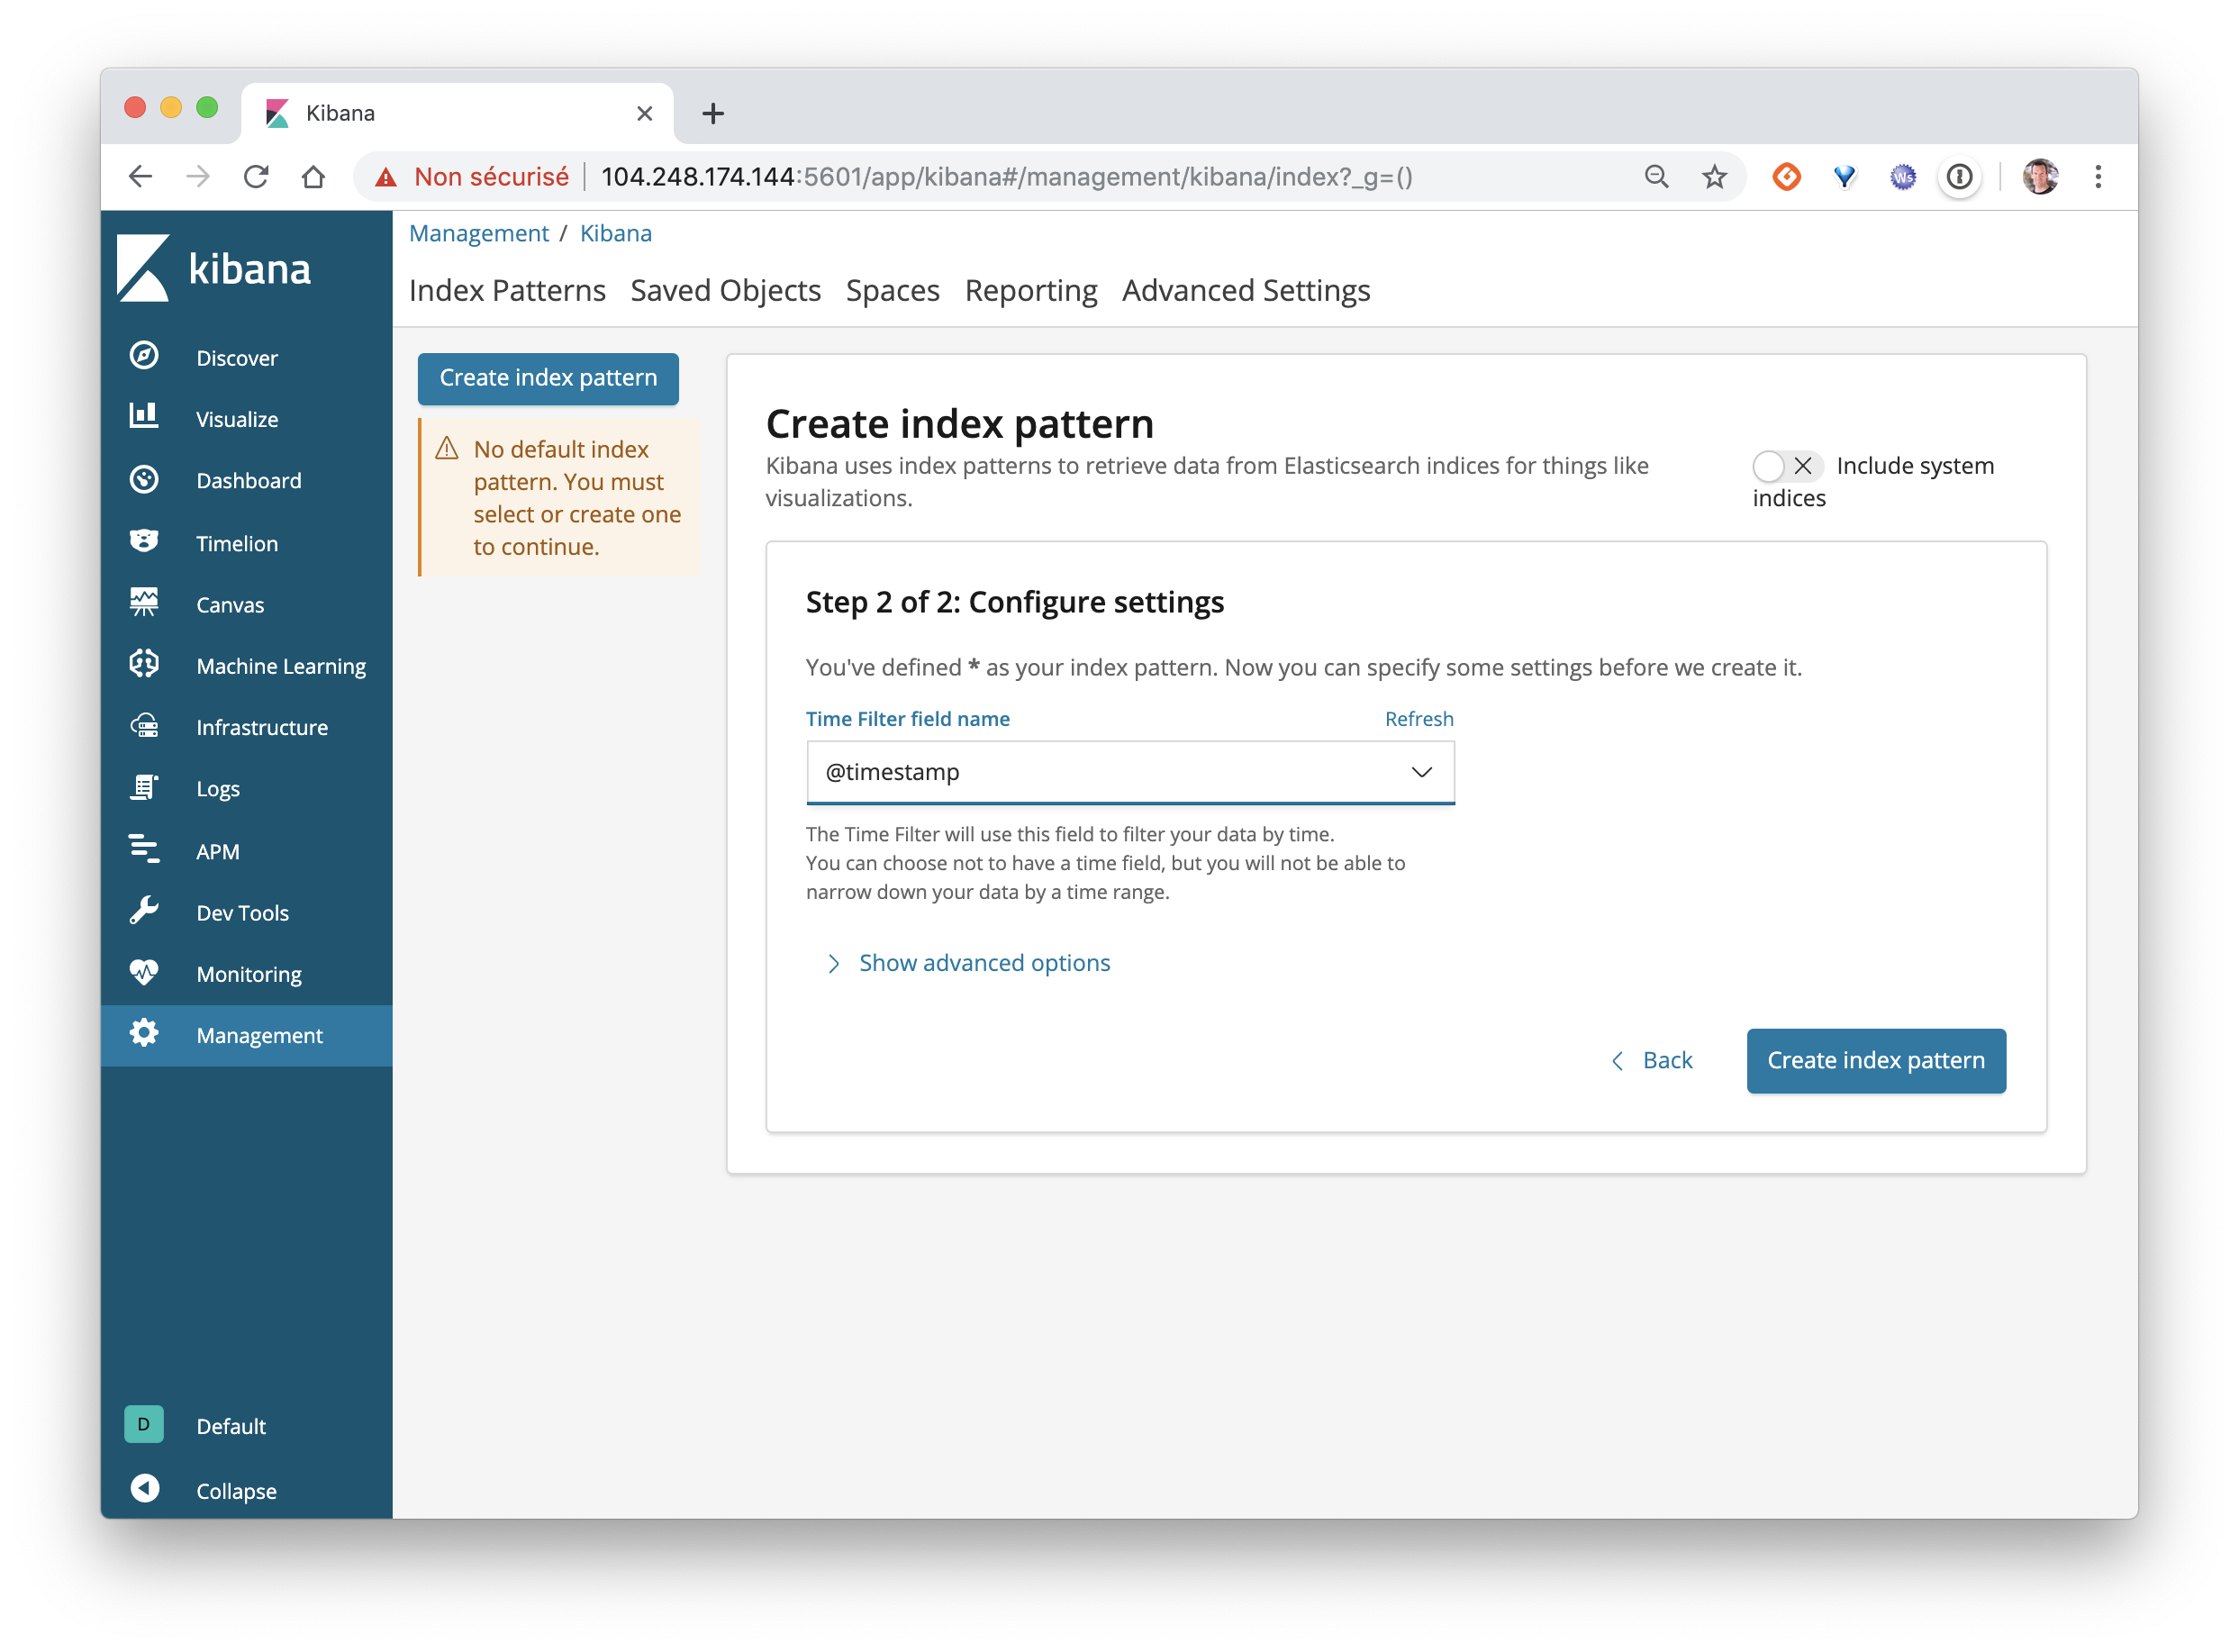This screenshot has height=1652, width=2239.
Task: Click the Create index pattern button
Action: click(1876, 1059)
